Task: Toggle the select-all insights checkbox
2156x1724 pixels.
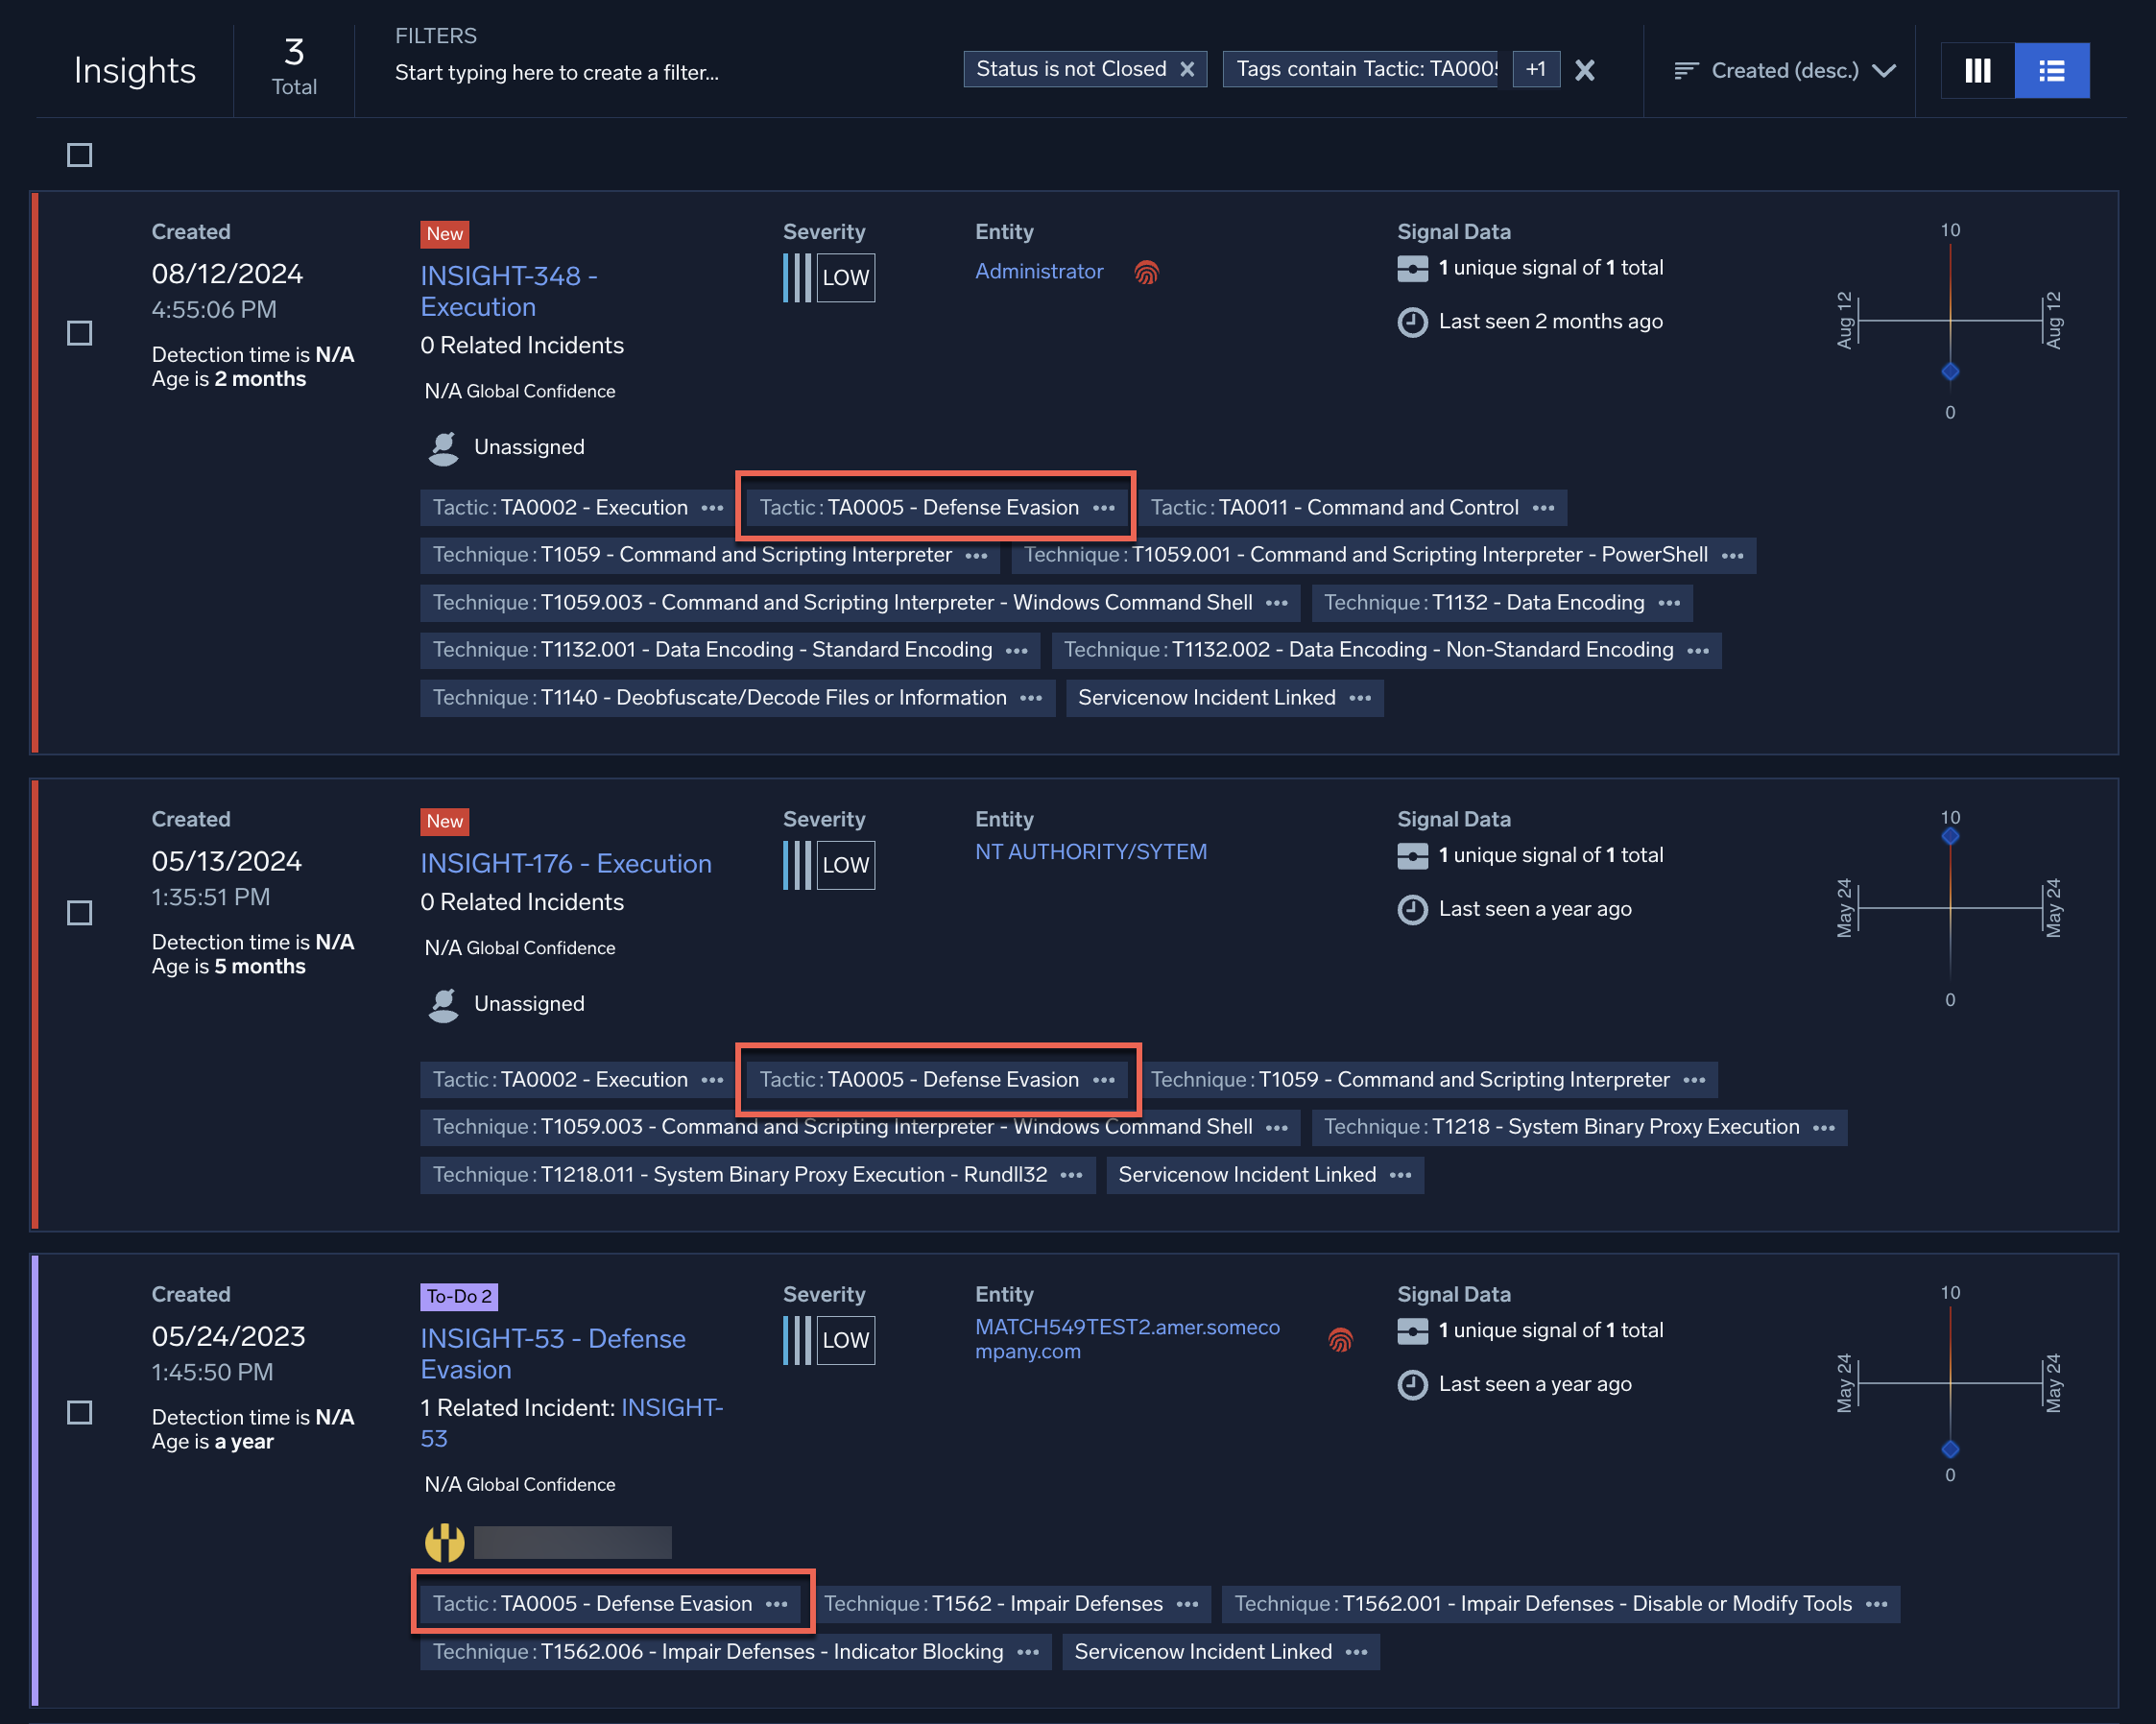Action: 79,155
